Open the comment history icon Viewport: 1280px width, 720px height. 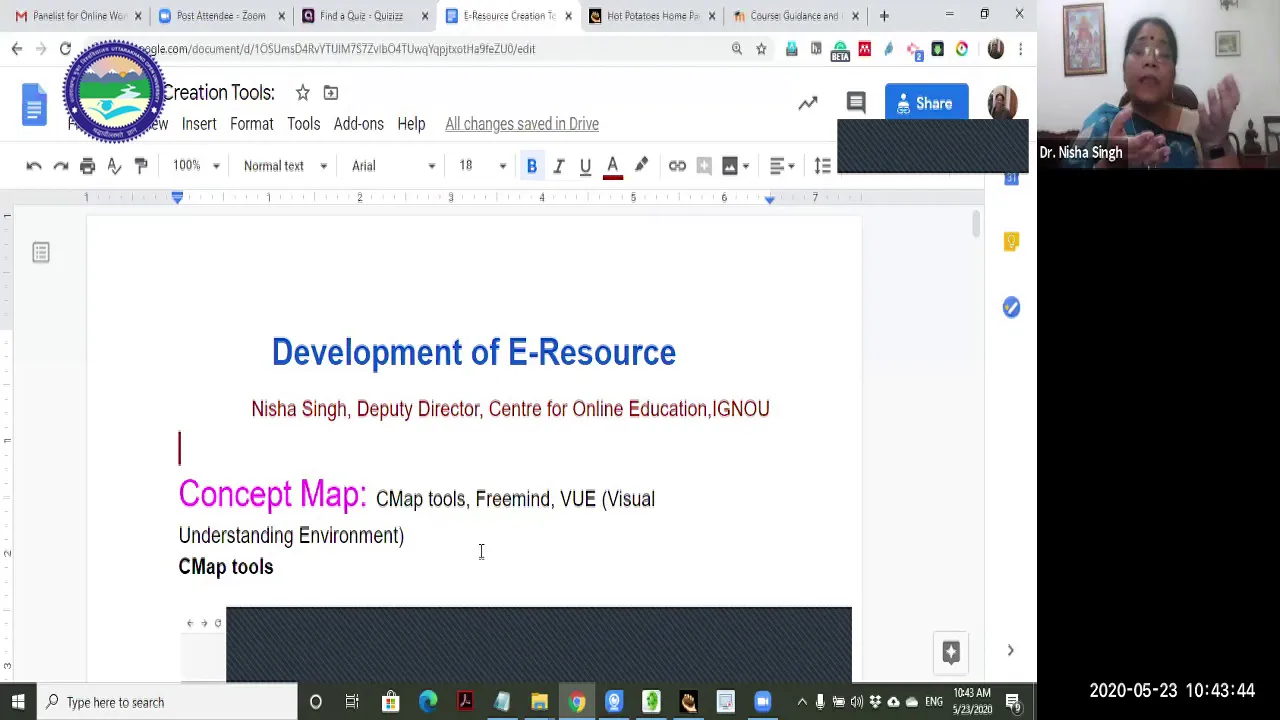[856, 103]
